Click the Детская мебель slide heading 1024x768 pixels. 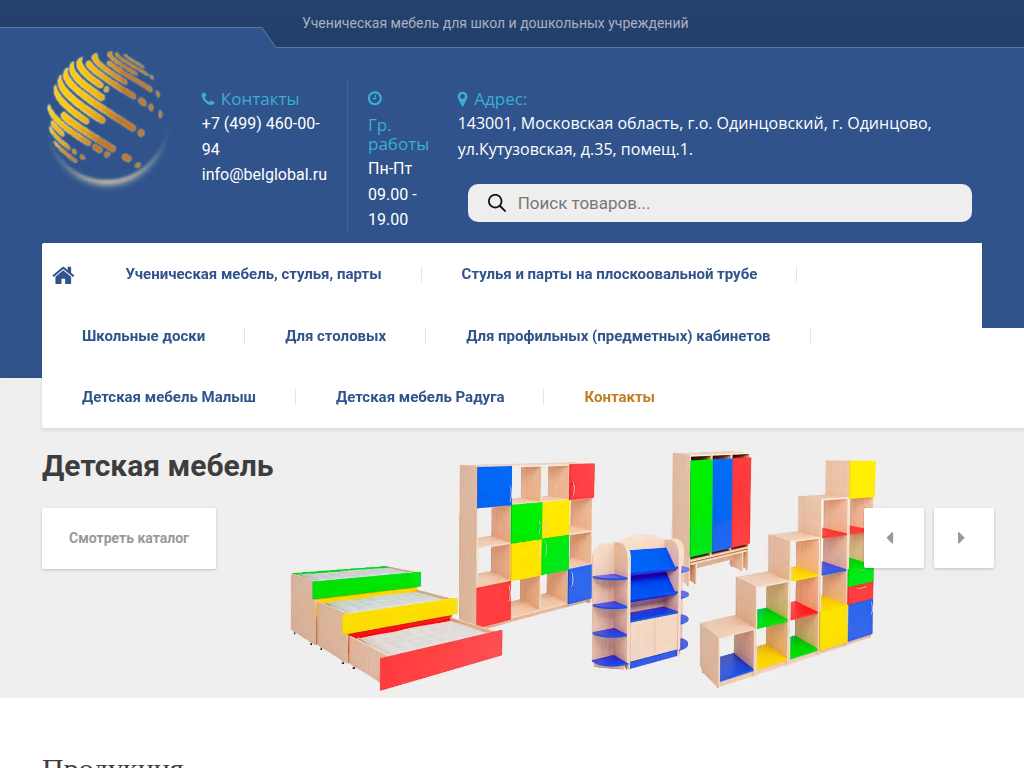(157, 466)
